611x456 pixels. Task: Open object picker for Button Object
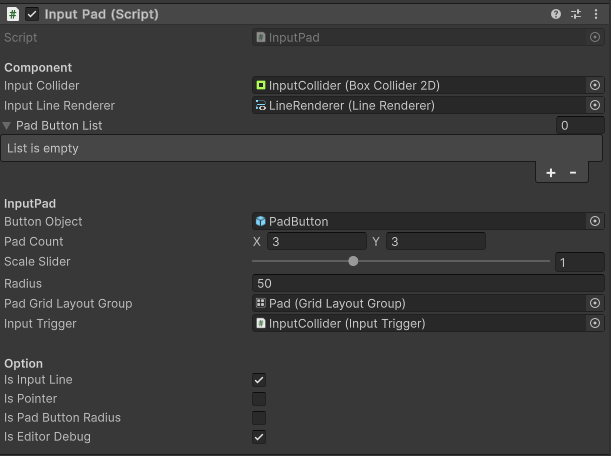(x=595, y=221)
